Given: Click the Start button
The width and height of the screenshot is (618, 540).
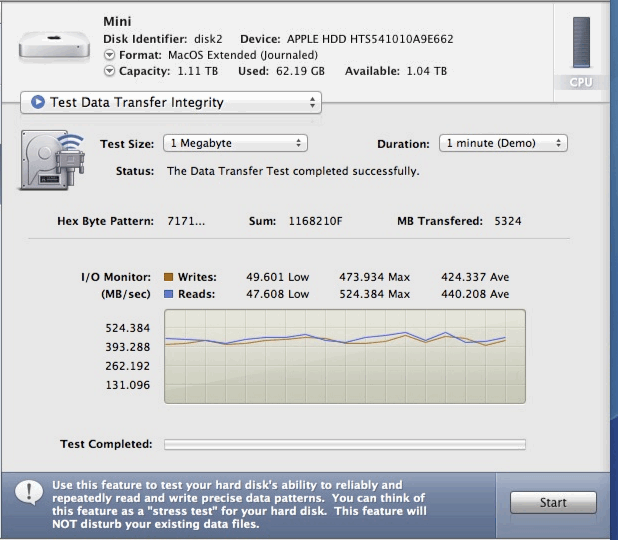Looking at the screenshot, I should click(553, 503).
